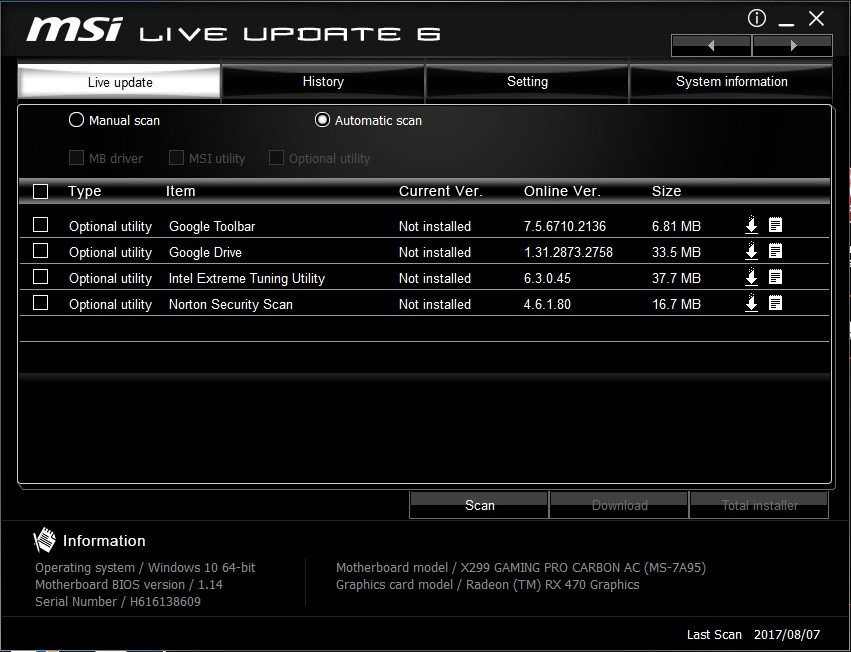Select the Intel Extreme Tuning Utility name

pos(246,278)
